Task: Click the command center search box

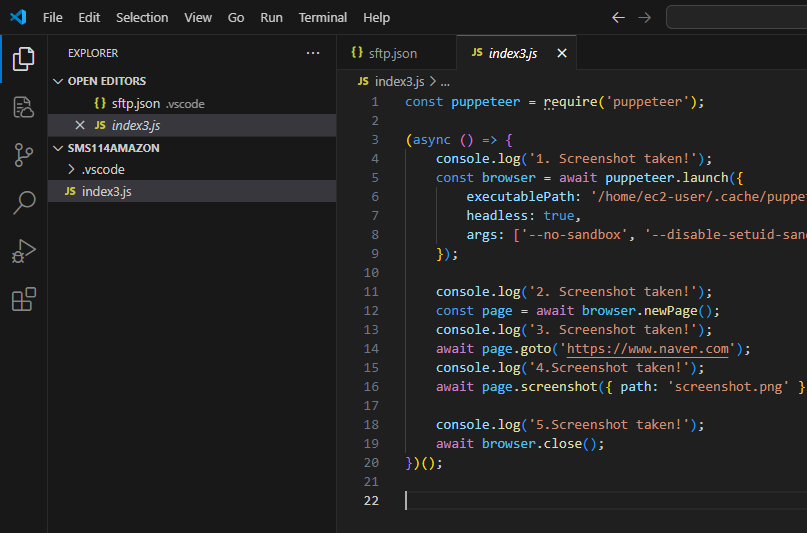Action: point(736,17)
